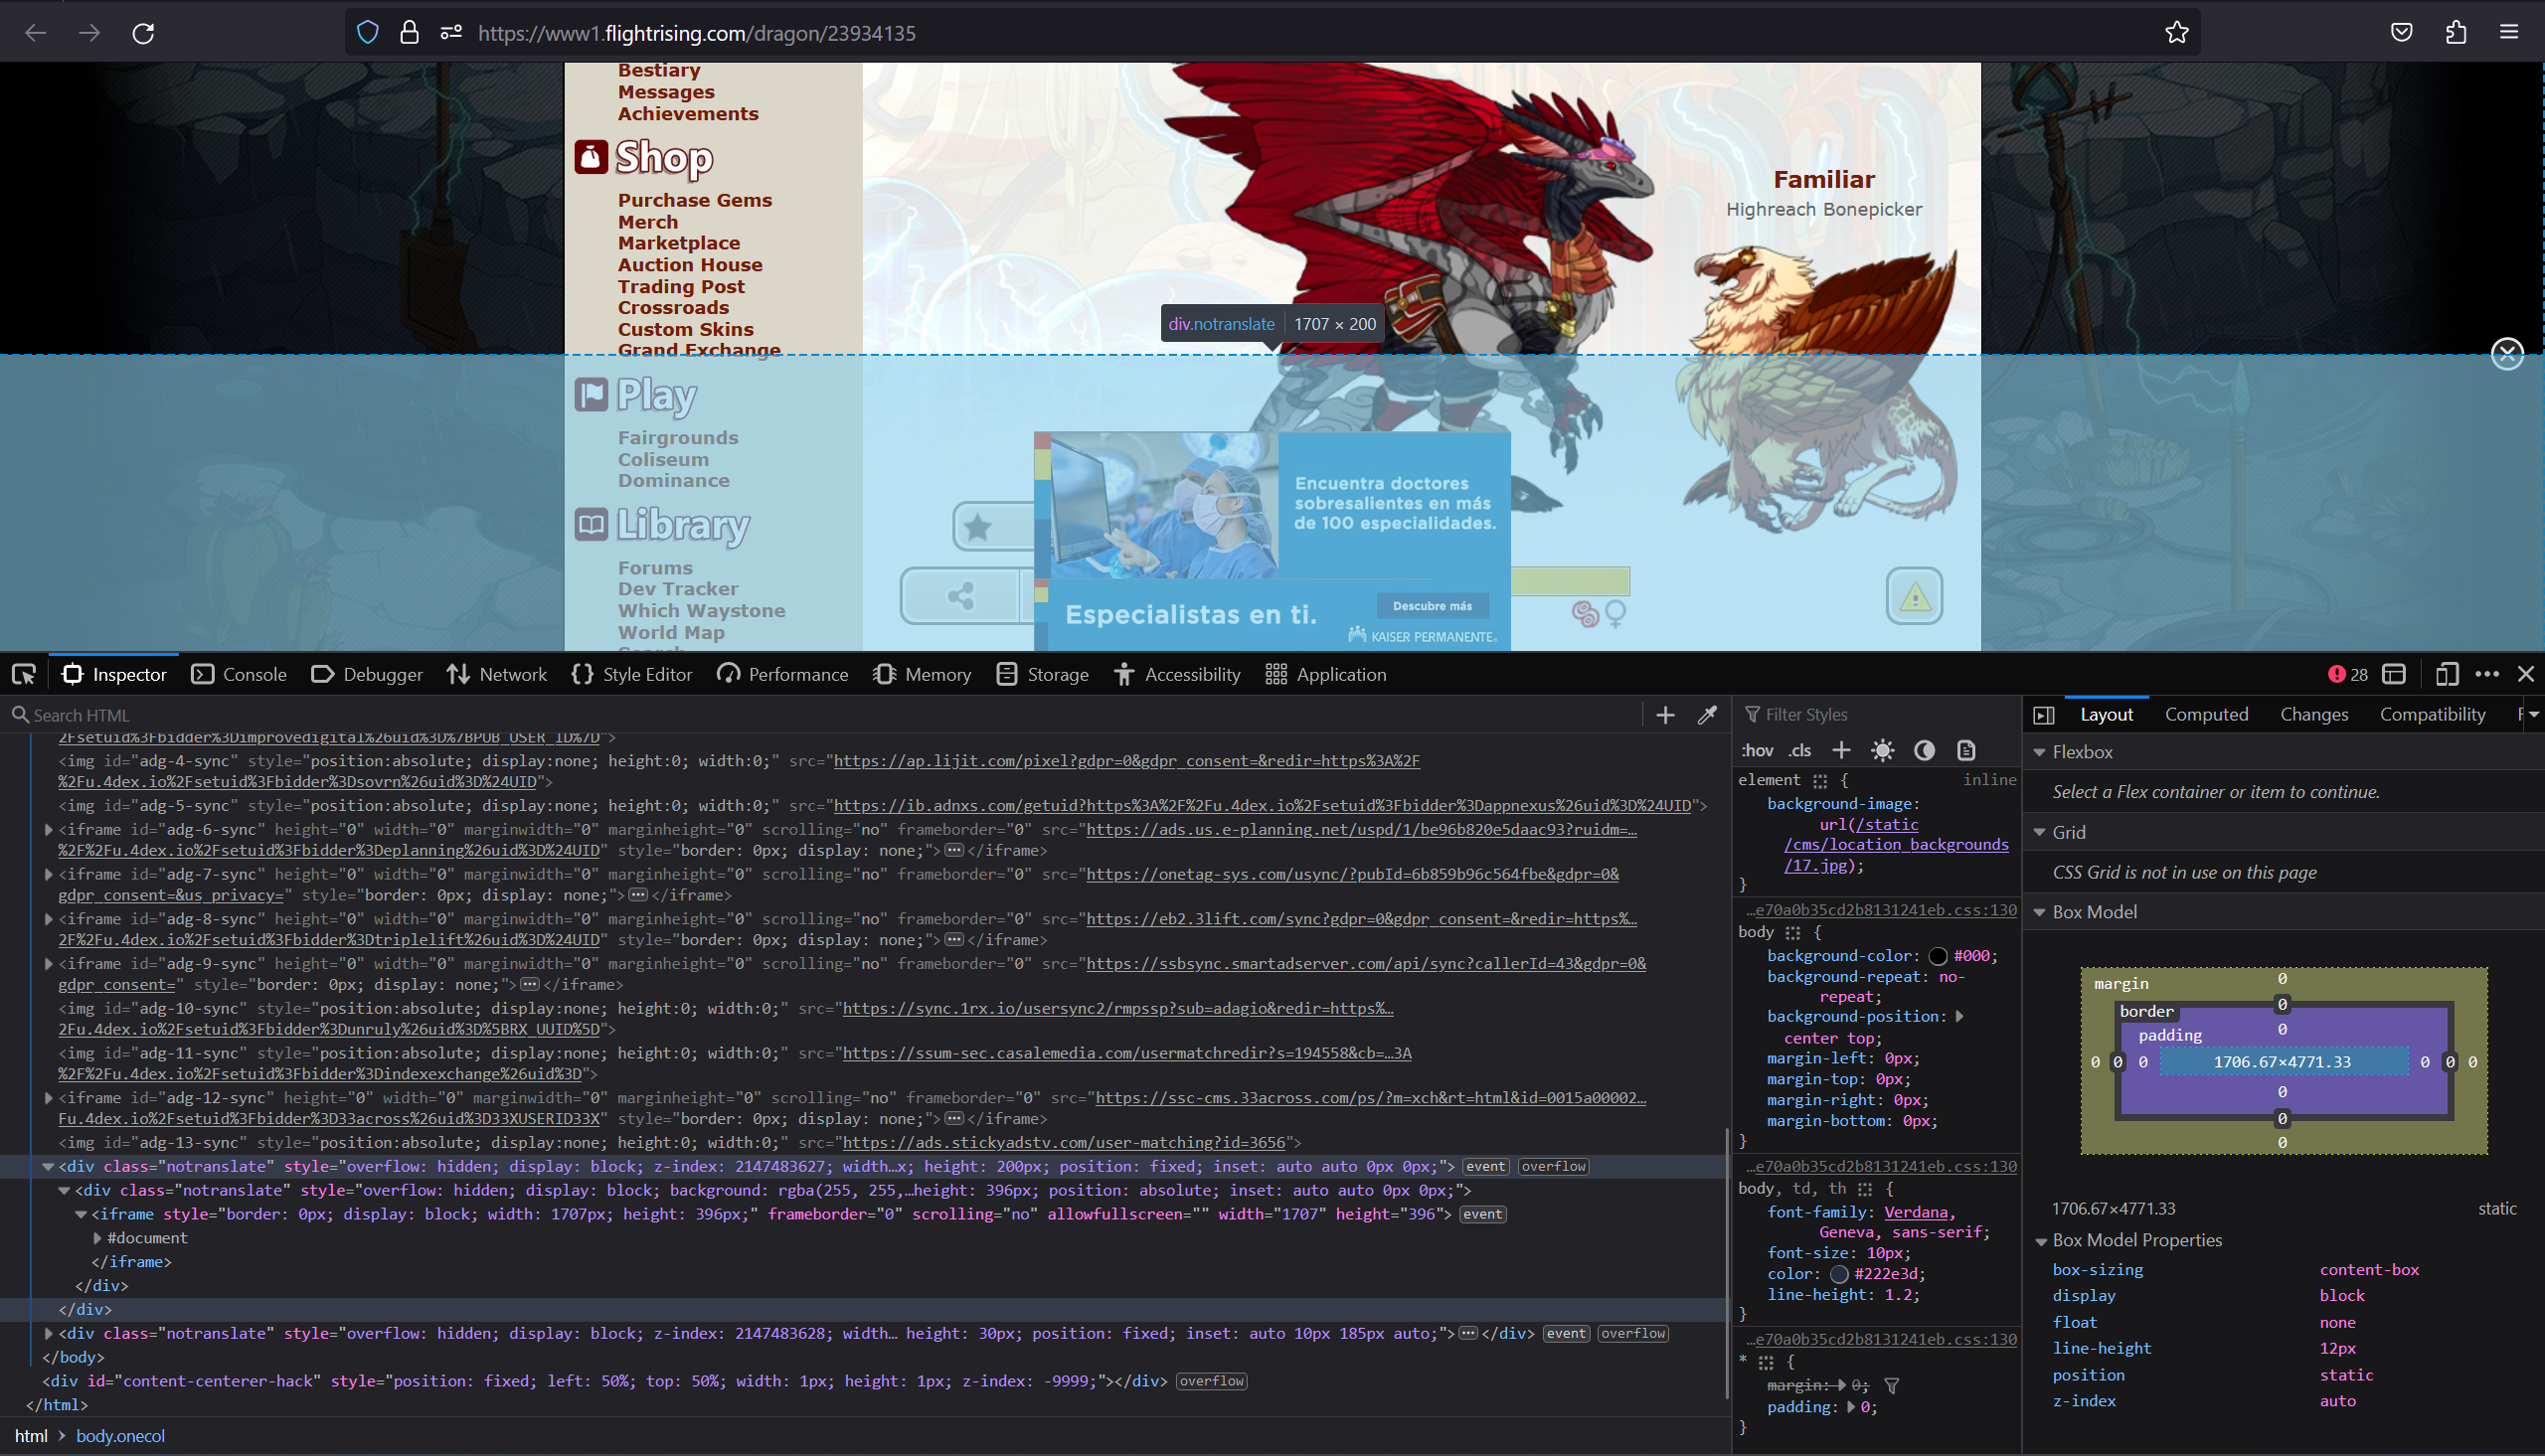2545x1456 pixels.
Task: Open the Computed tab
Action: coord(2206,715)
